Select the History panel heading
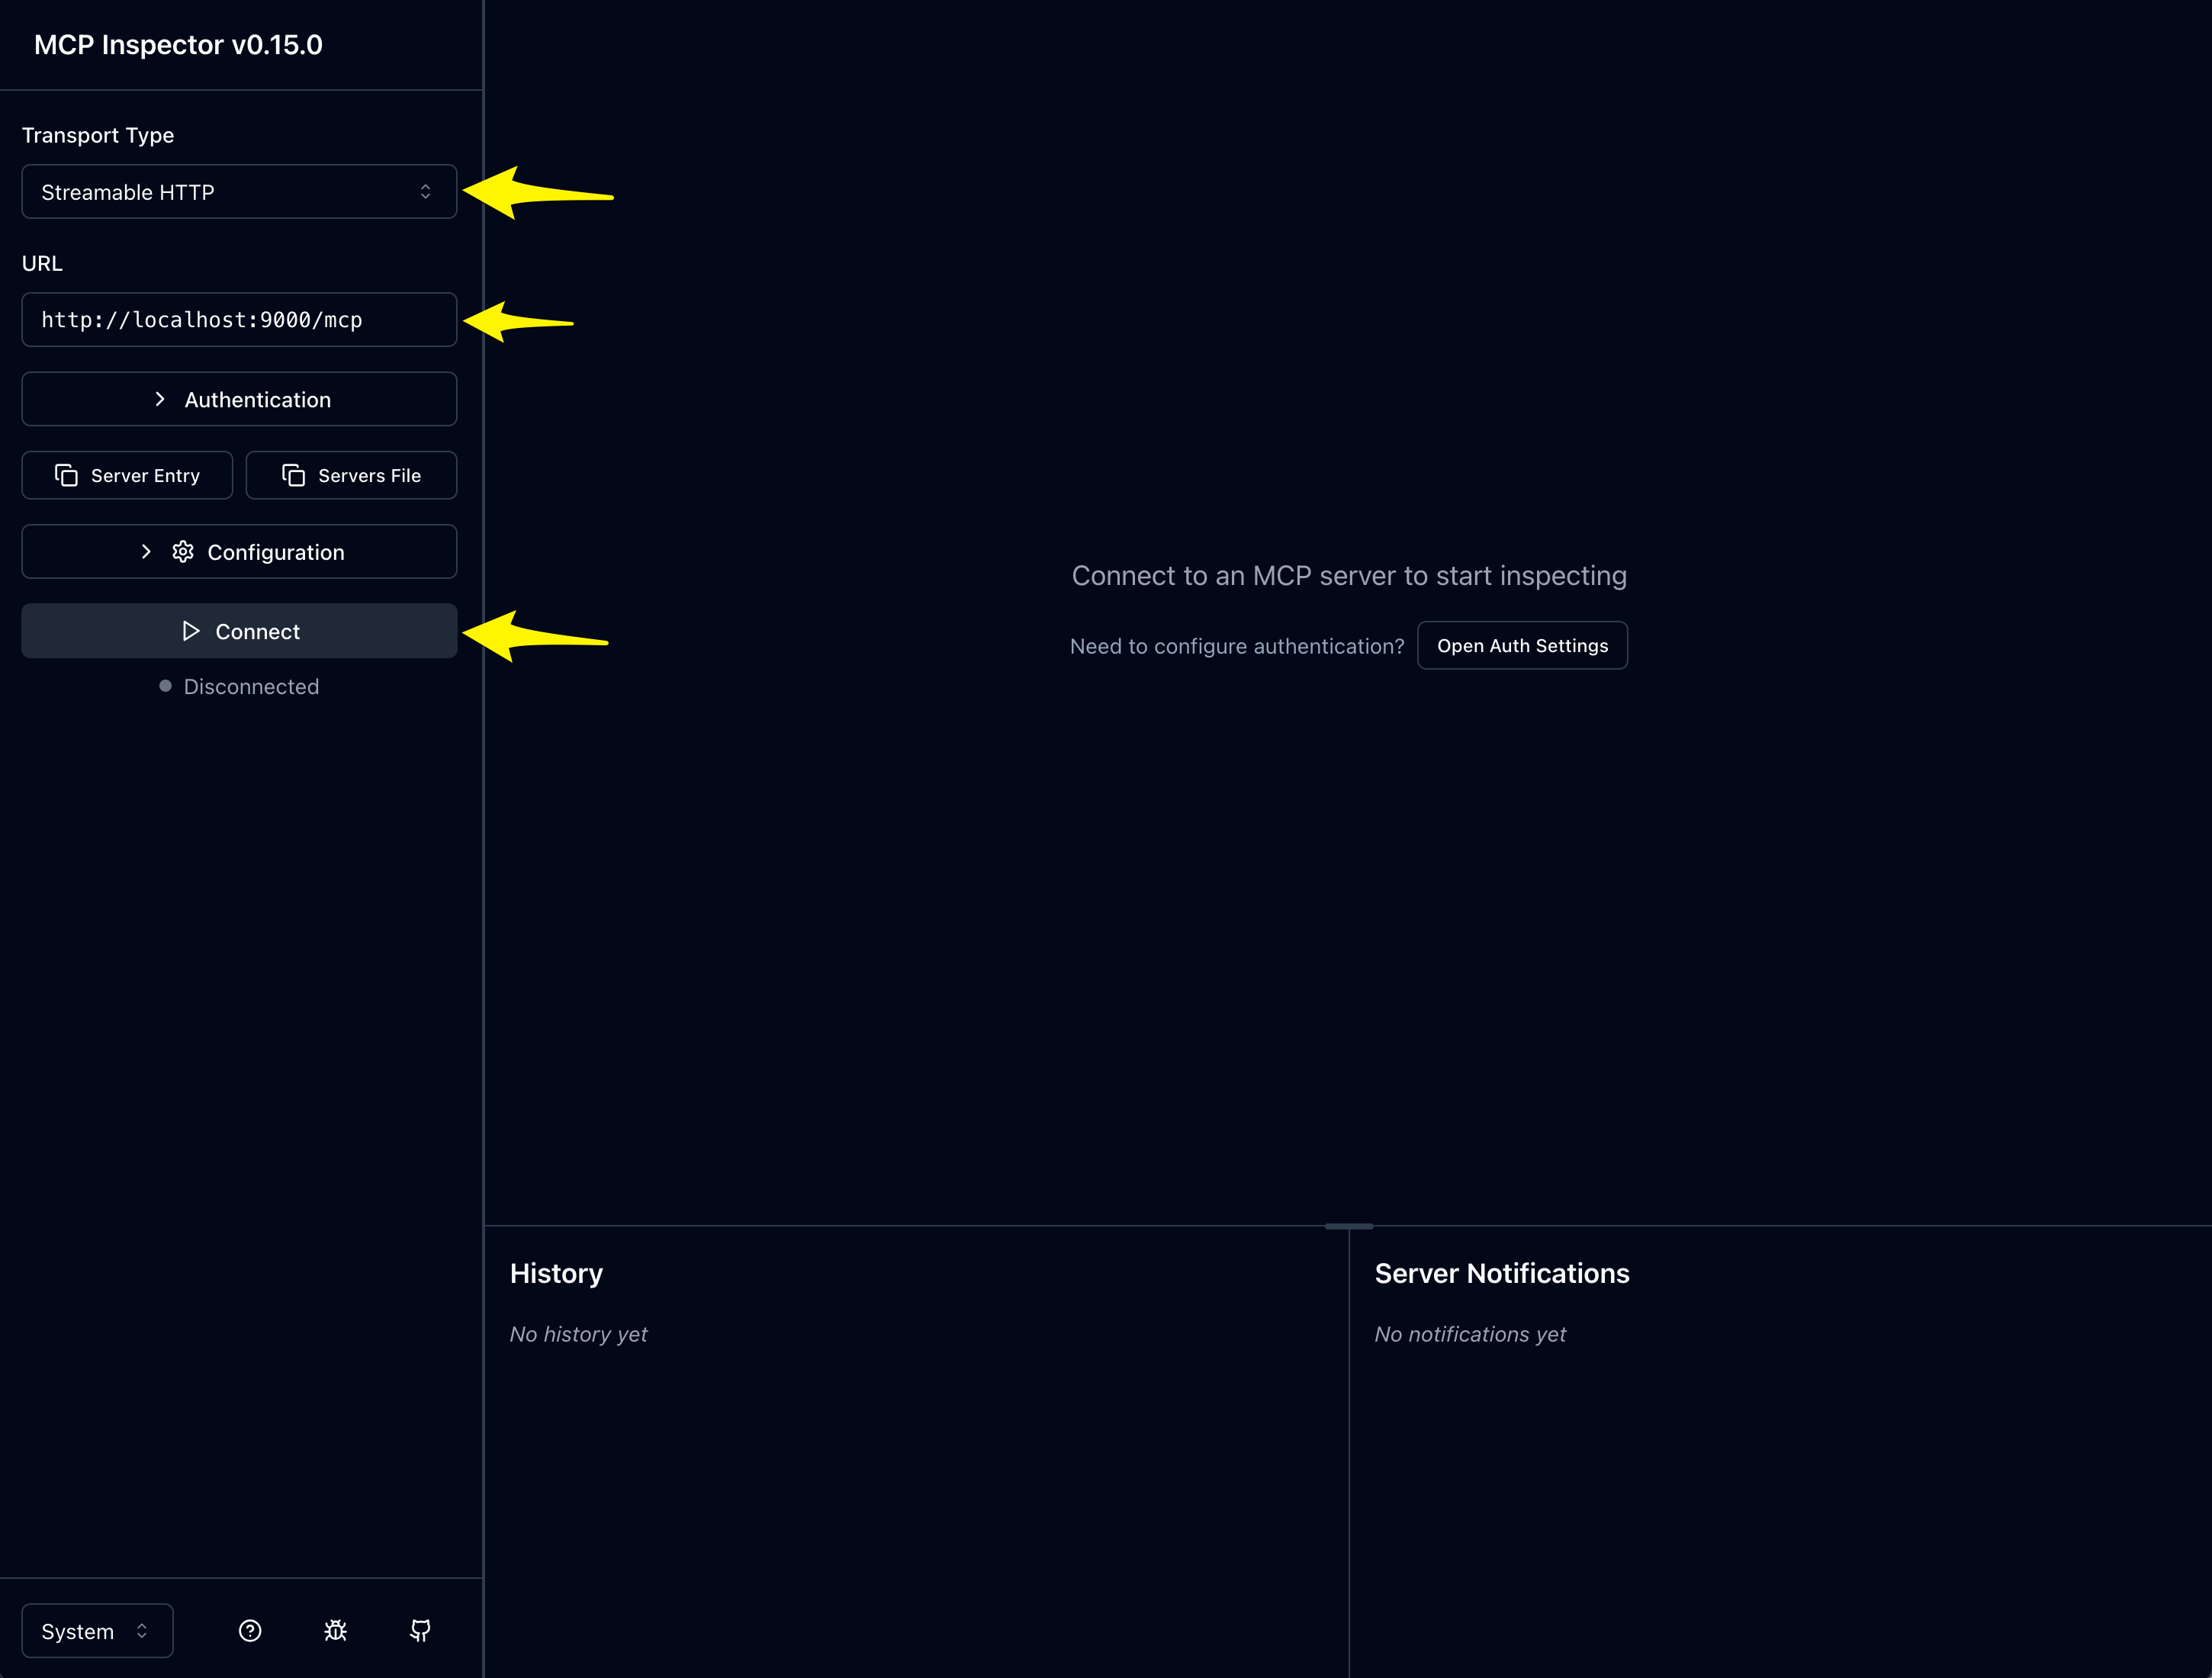Screen dimensions: 2212x1678 556,1273
